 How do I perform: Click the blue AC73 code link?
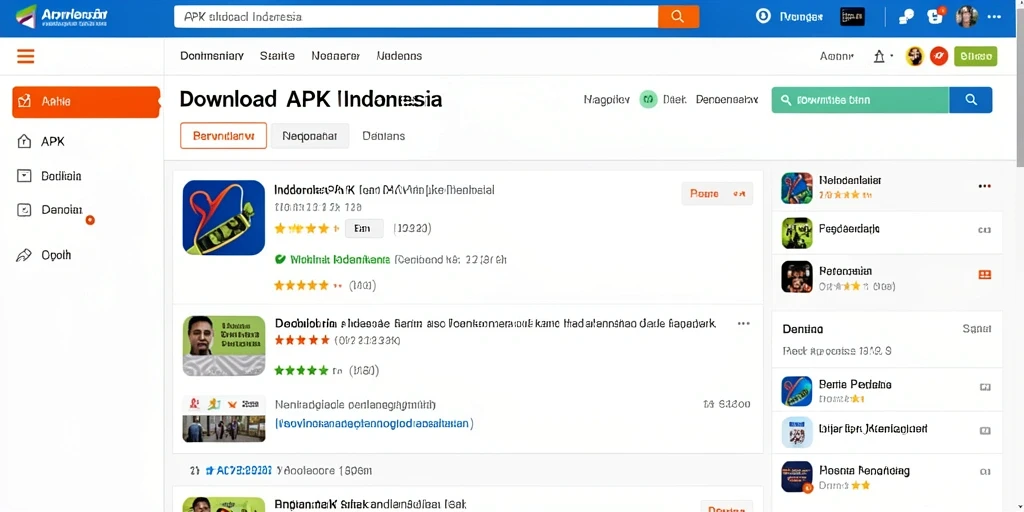click(238, 470)
